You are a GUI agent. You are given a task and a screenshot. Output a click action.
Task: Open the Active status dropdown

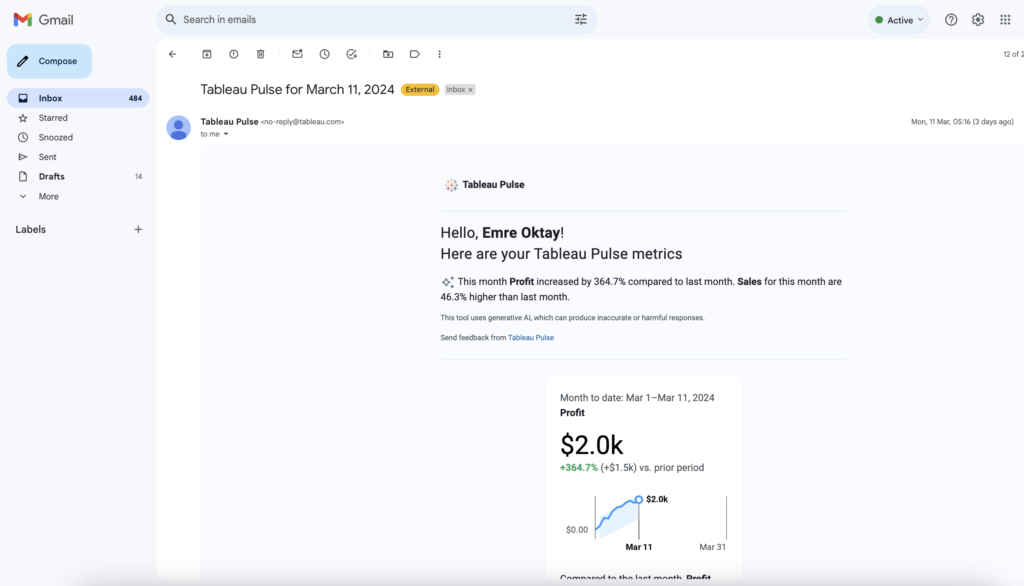coord(899,20)
